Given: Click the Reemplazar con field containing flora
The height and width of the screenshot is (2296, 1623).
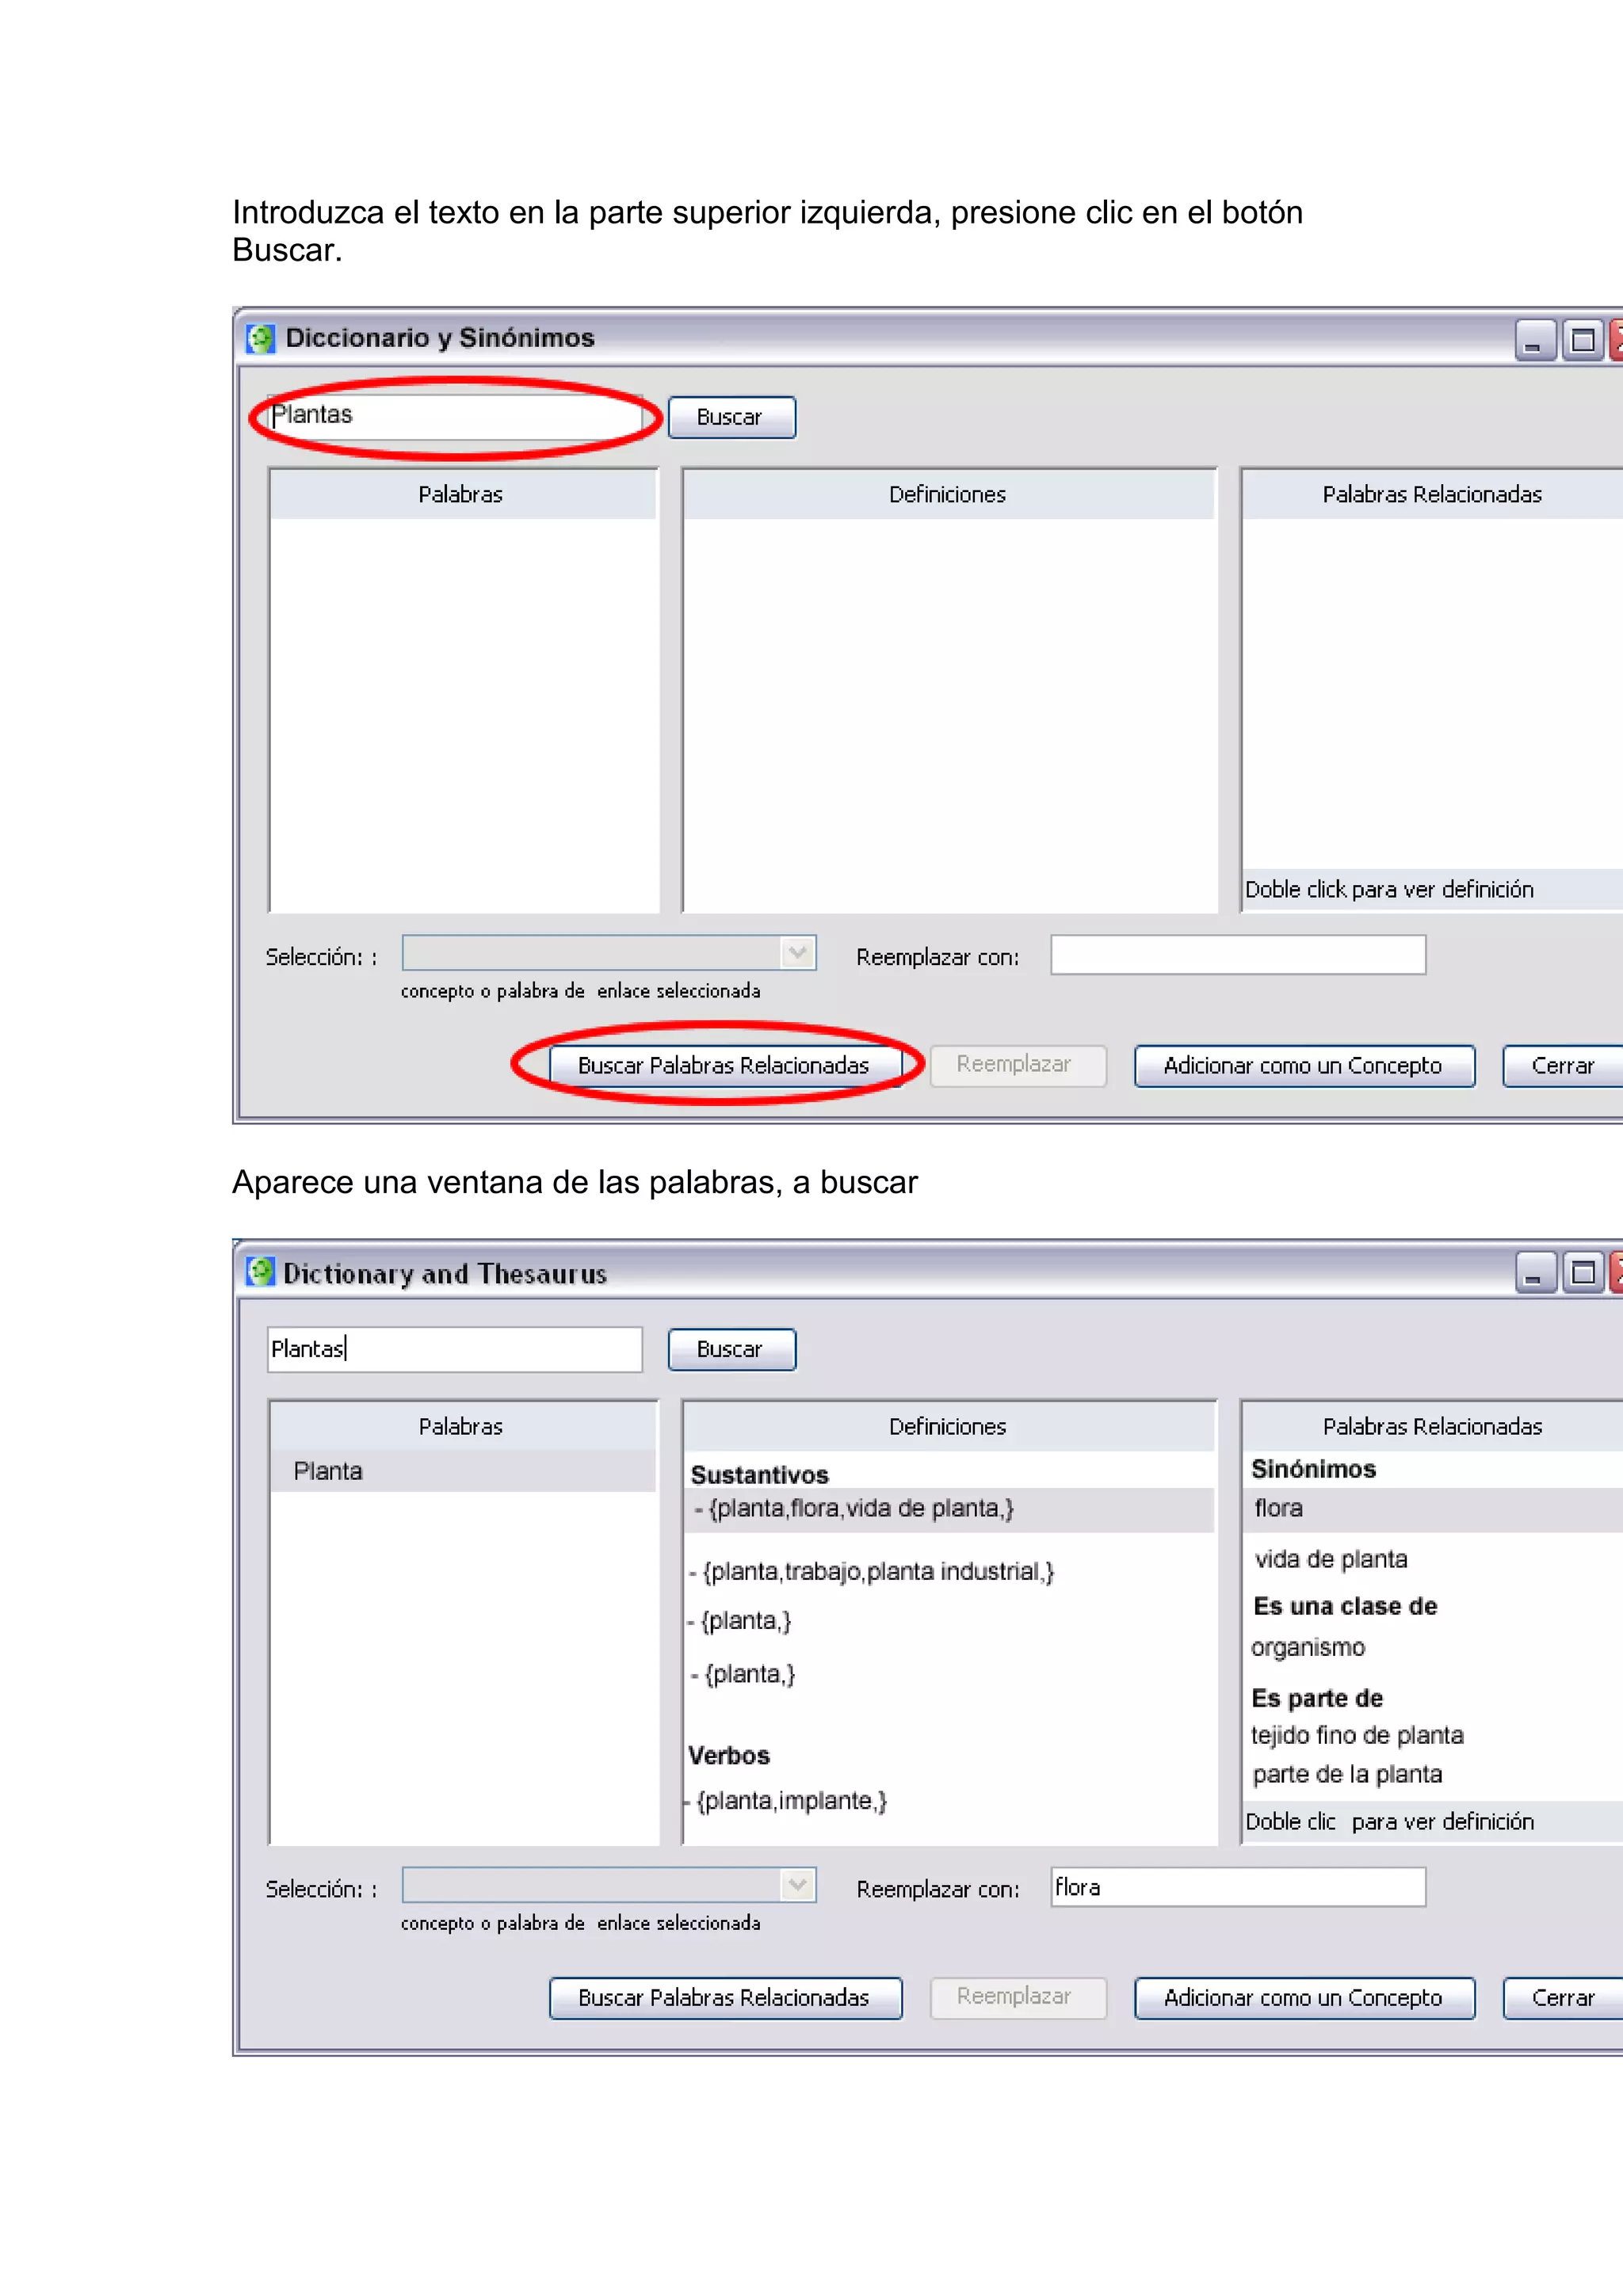Looking at the screenshot, I should tap(1237, 1887).
